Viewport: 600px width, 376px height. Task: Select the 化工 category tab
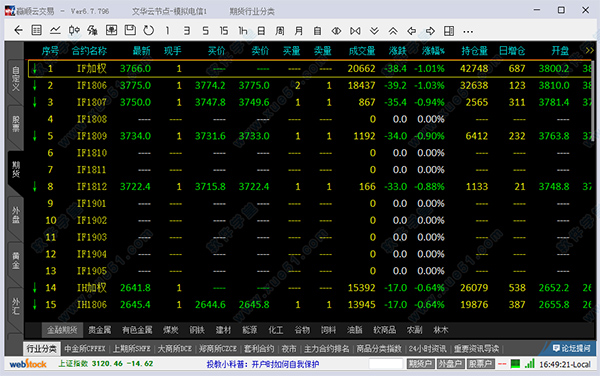pos(276,330)
